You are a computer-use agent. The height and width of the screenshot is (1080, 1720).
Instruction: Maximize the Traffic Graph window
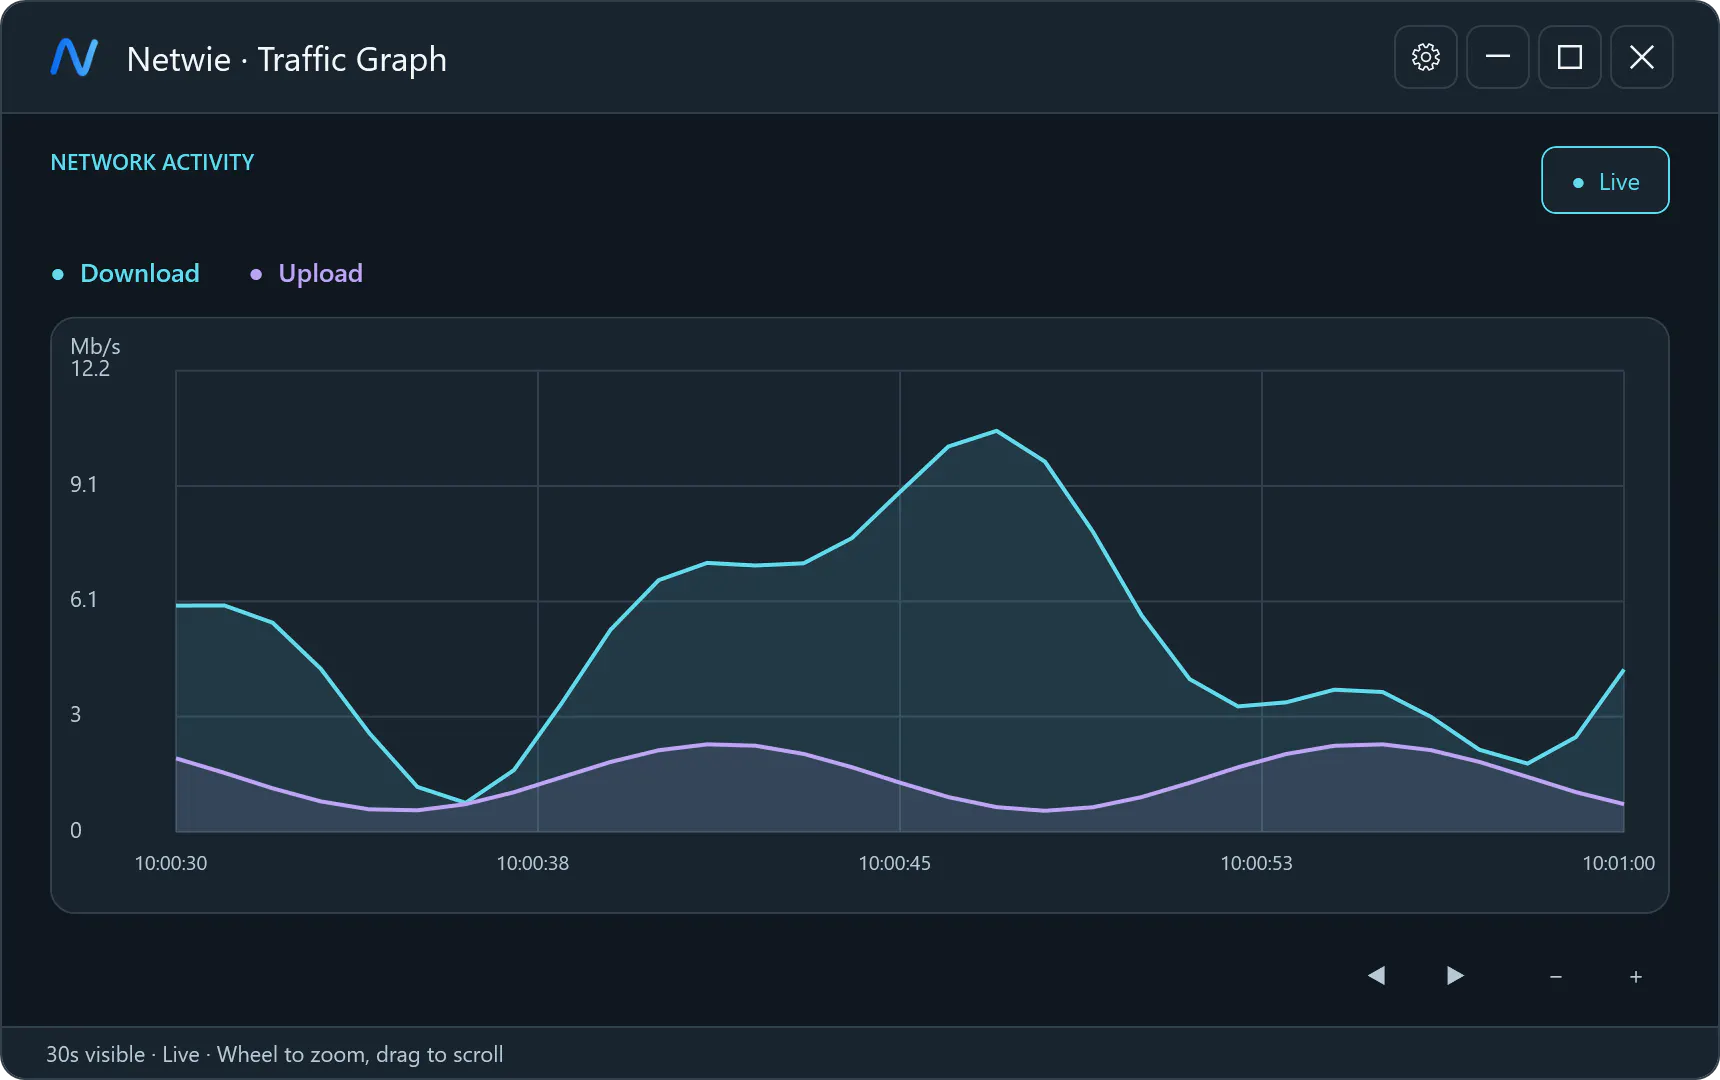pos(1570,57)
